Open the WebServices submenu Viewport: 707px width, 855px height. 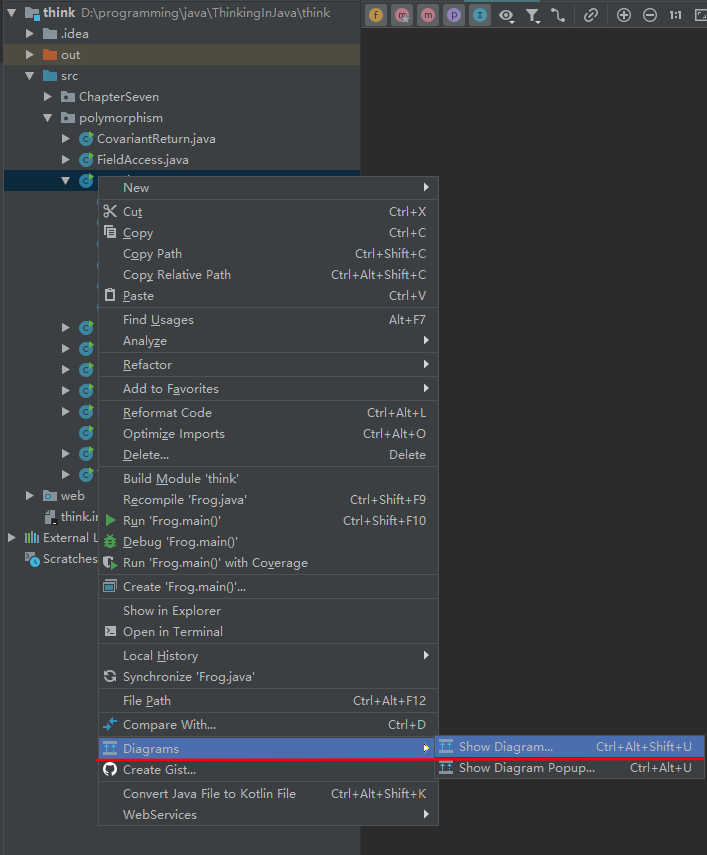[268, 815]
